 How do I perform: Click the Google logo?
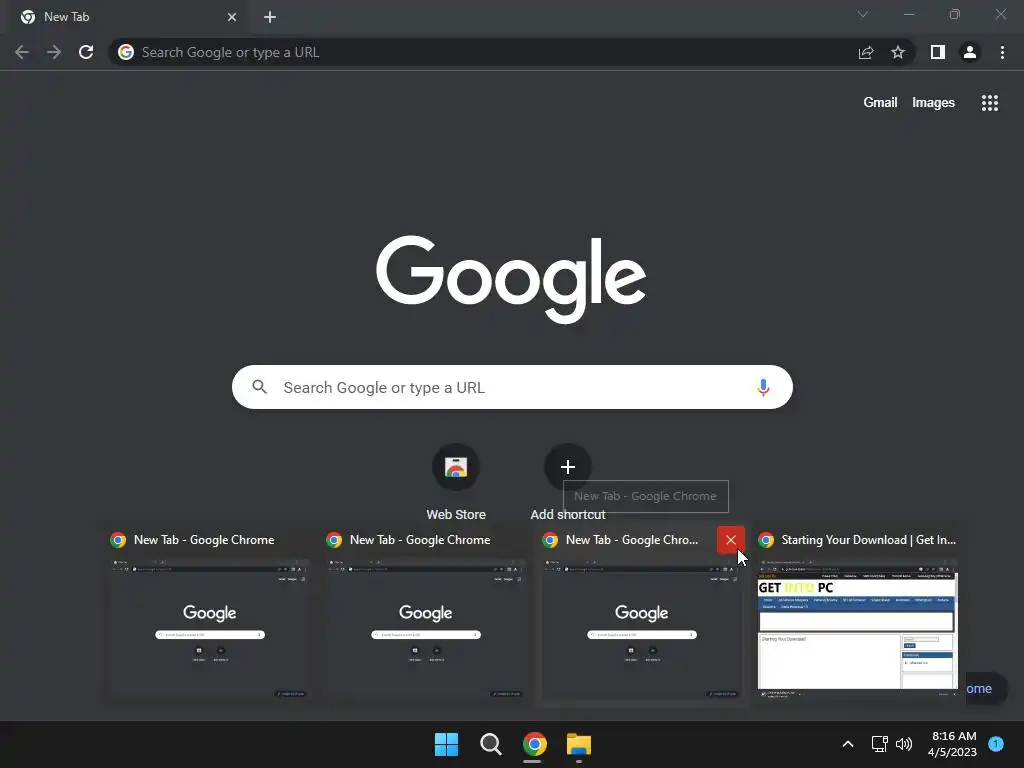click(x=511, y=279)
